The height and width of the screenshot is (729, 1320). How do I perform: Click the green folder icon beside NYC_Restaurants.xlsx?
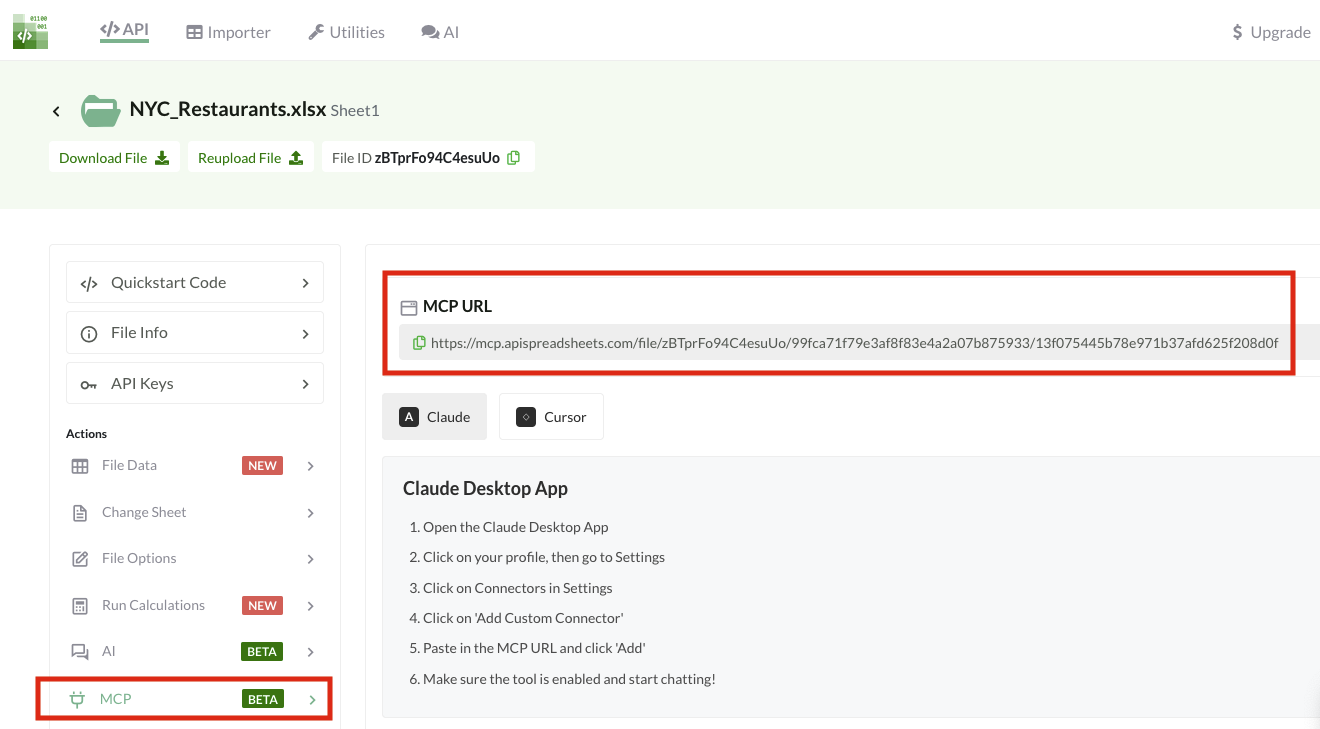(99, 110)
